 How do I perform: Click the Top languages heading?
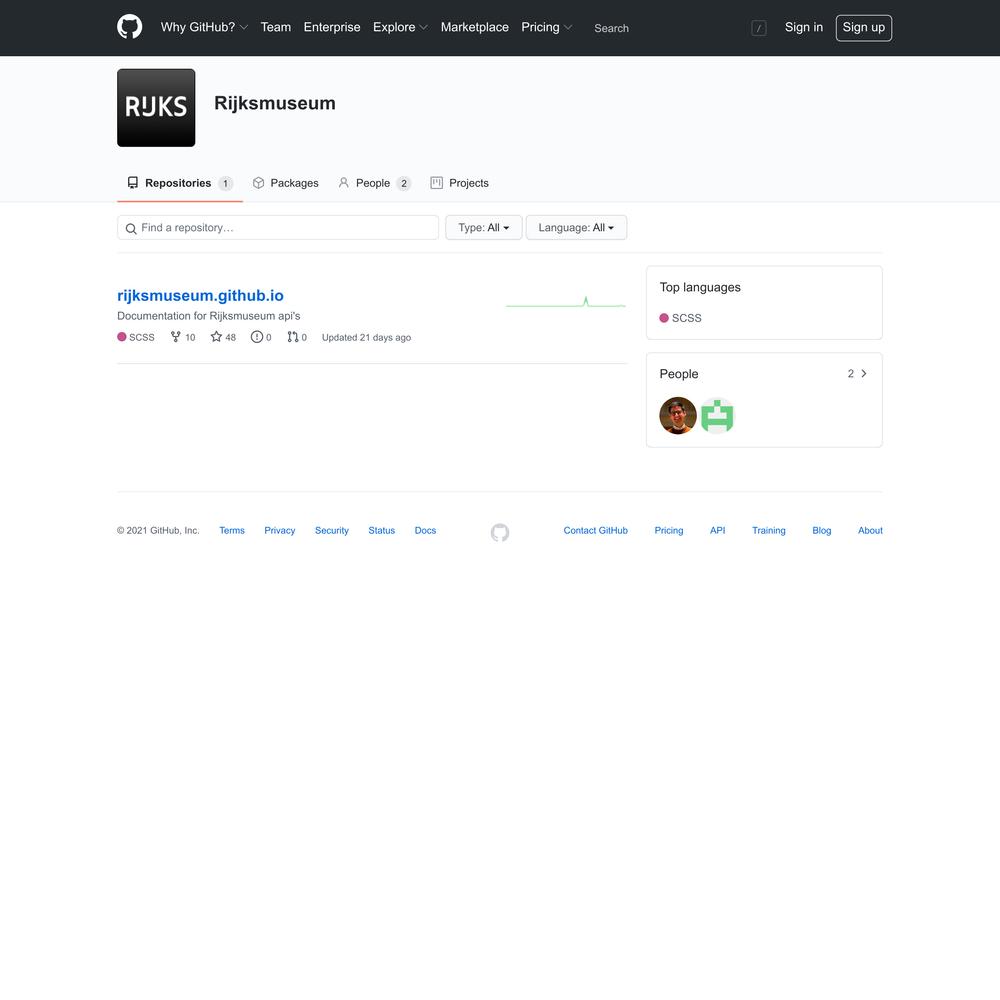point(700,287)
